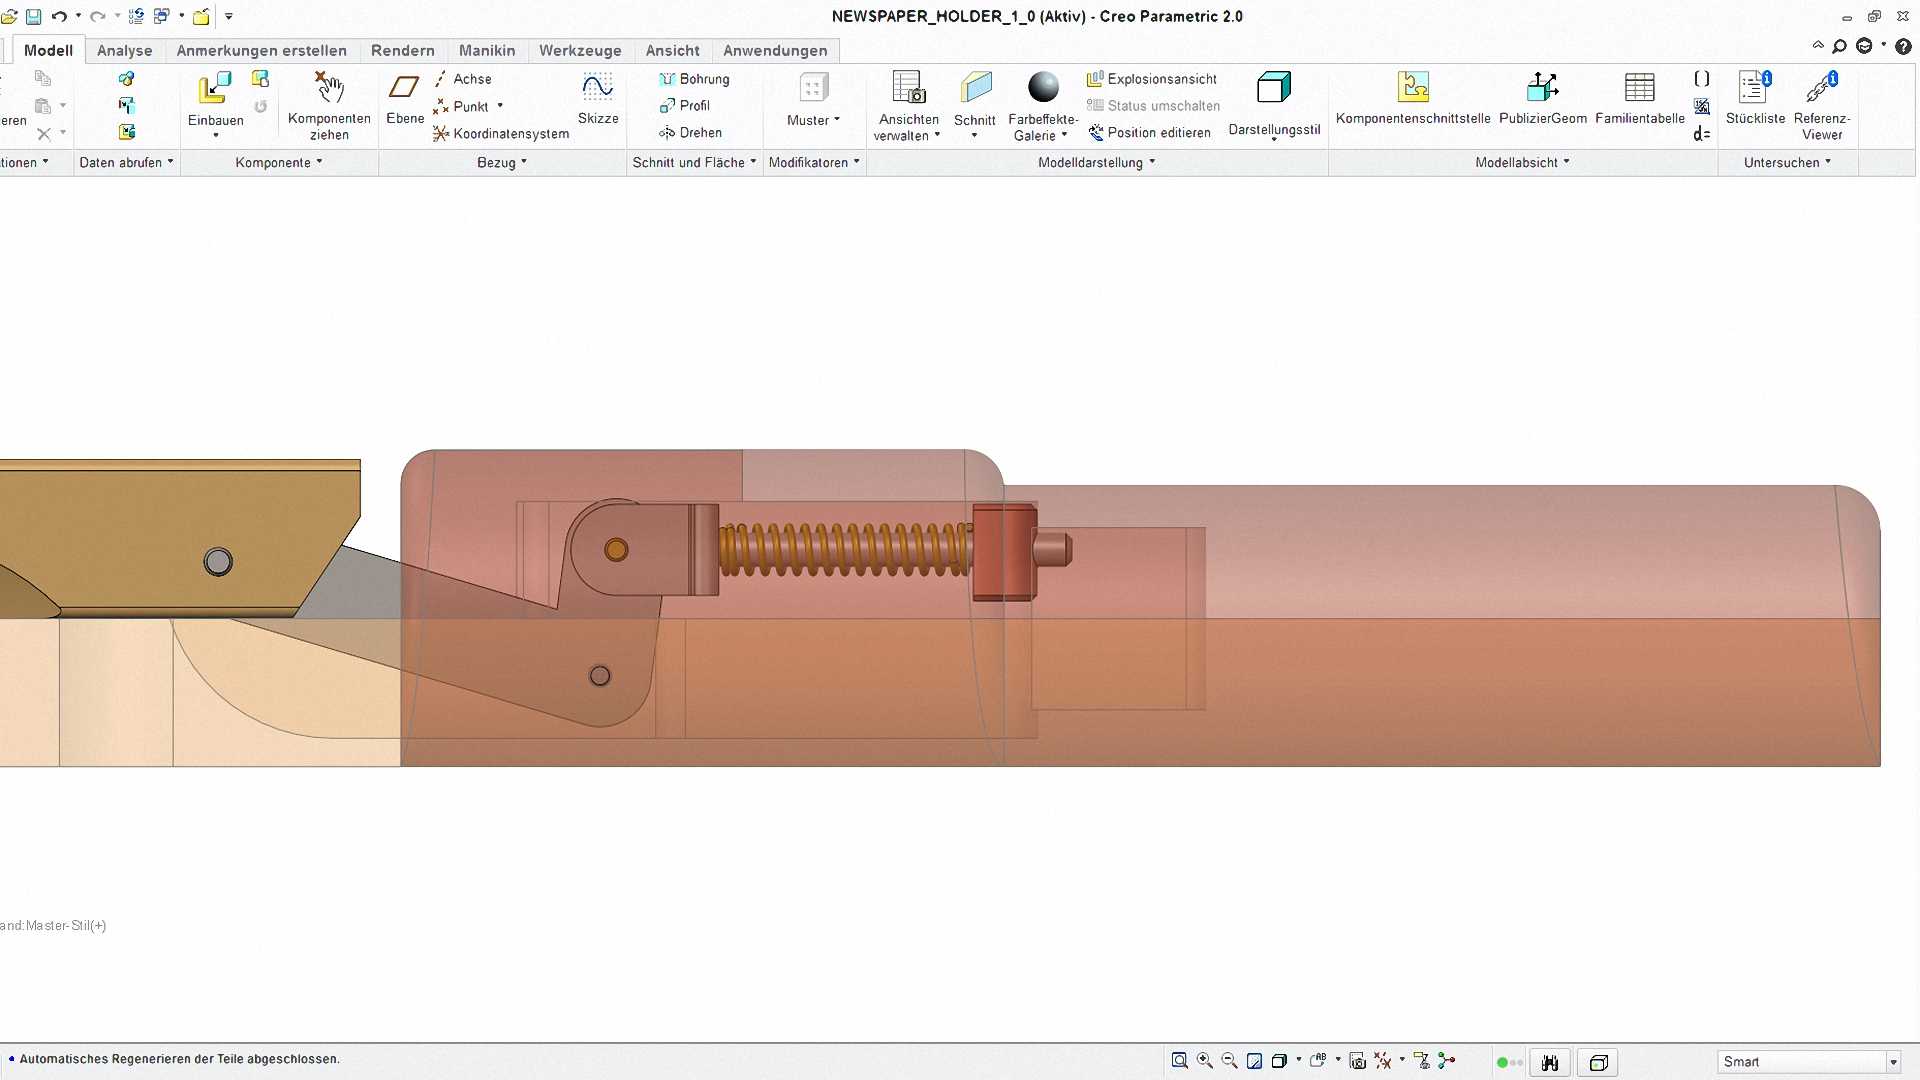Expand the Untersuchen group dropdown

point(1788,163)
